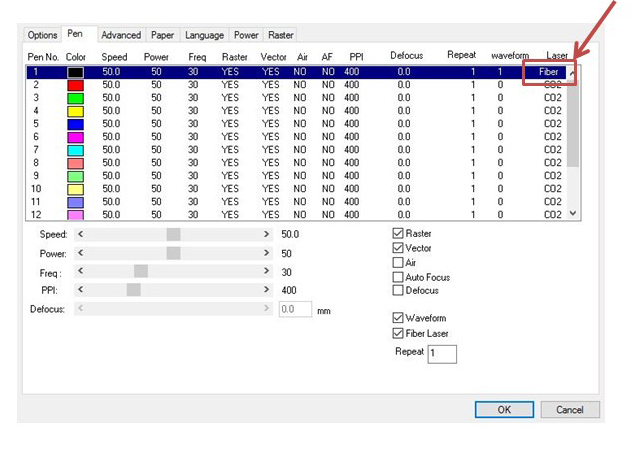Enable the Air checkbox

(398, 262)
